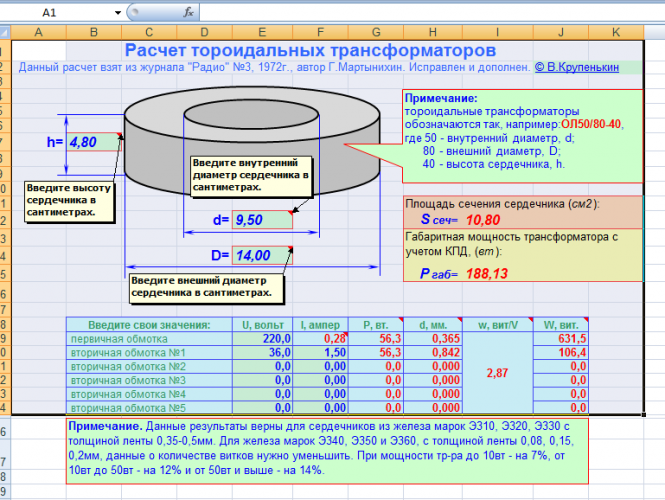Image resolution: width=665 pixels, height=500 pixels.
Task: Click the вторичная обмотка №3 row label
Action: [149, 380]
